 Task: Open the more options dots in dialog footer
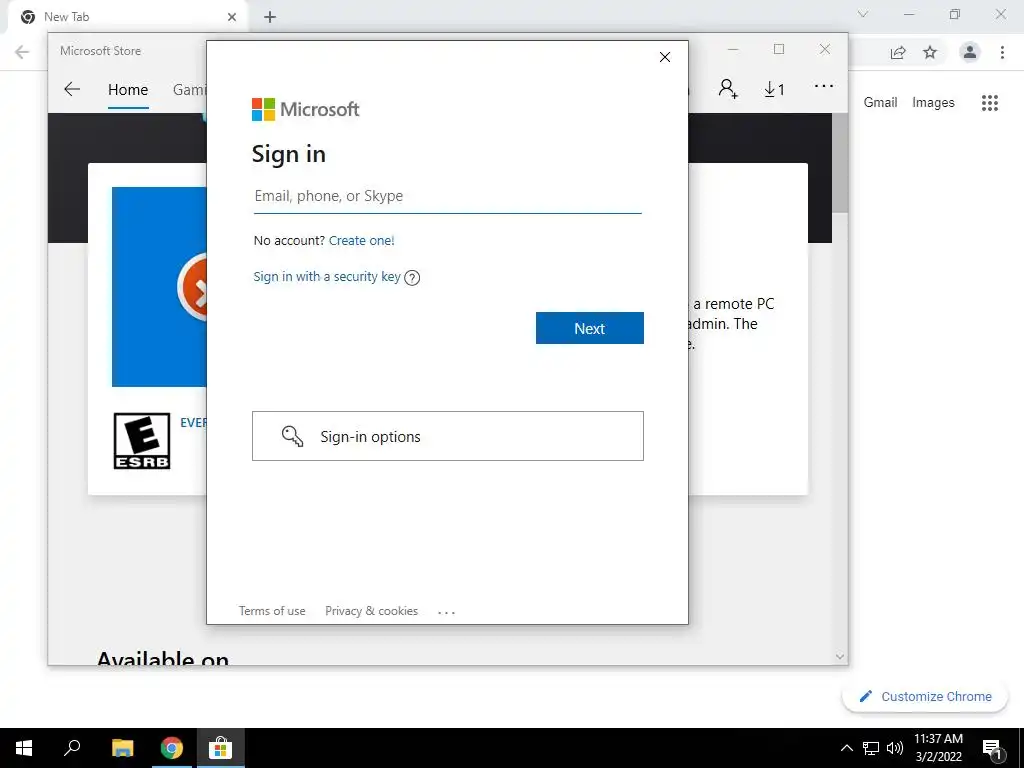[x=446, y=613]
